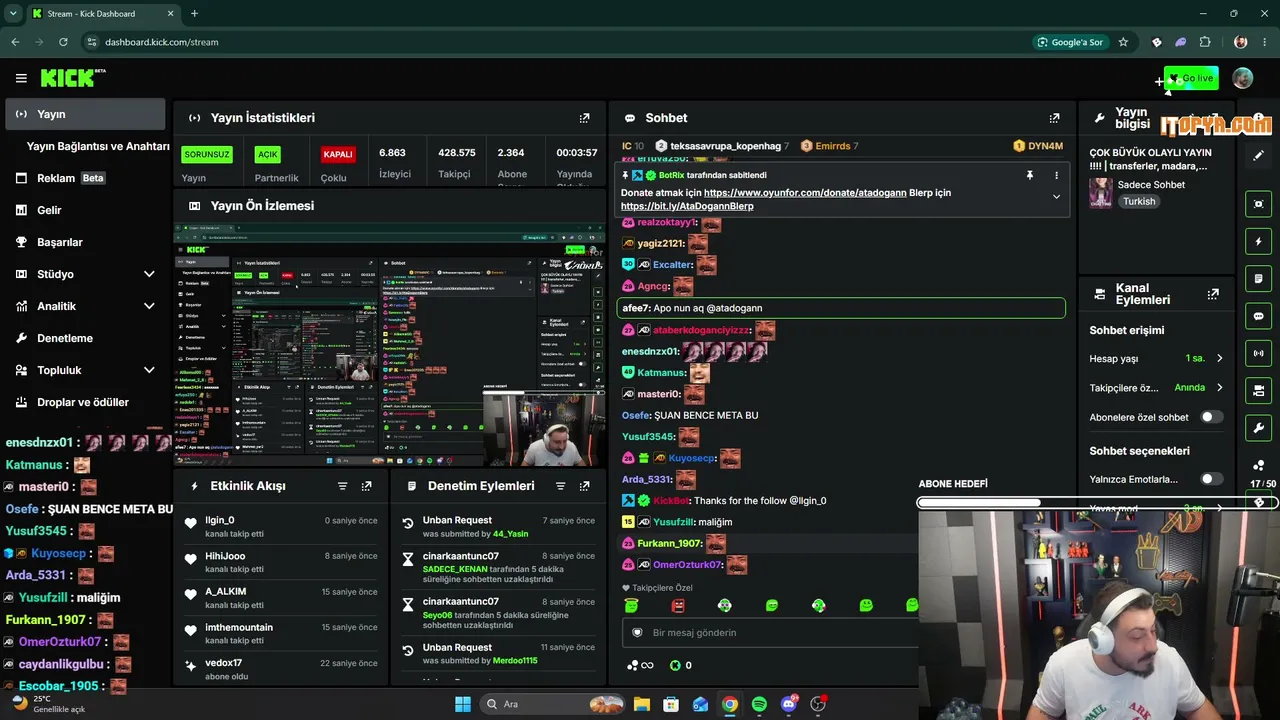The image size is (1280, 720).
Task: Collapse the pinned message with its chevron
Action: [1056, 197]
